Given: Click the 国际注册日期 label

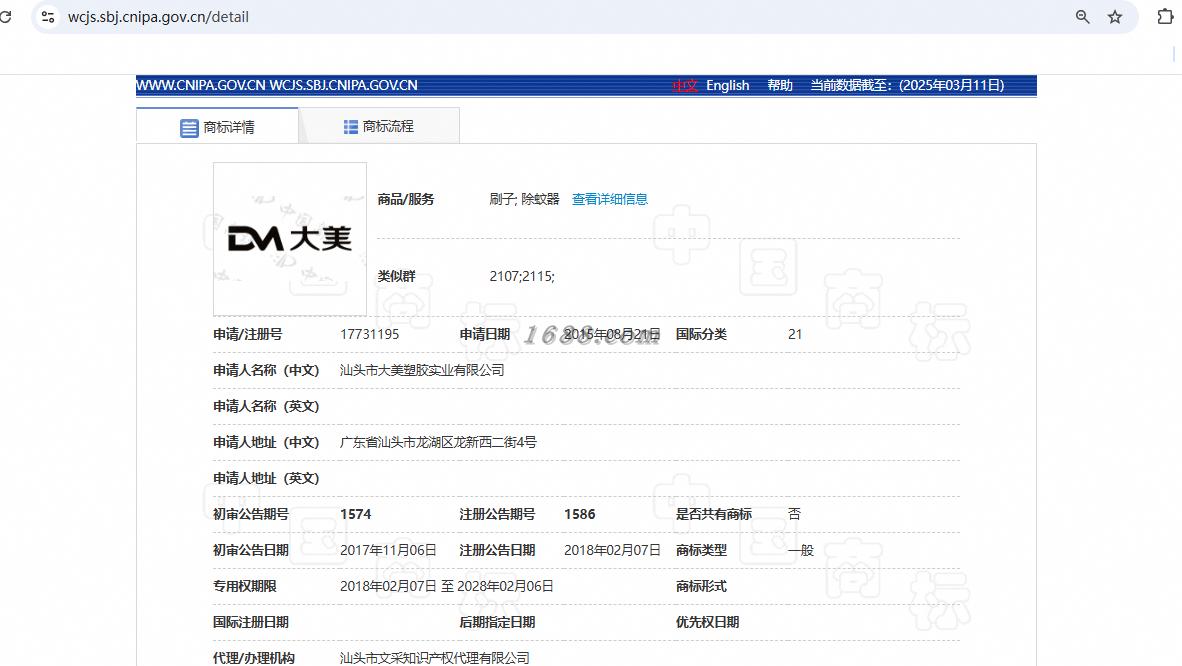Looking at the screenshot, I should 251,622.
